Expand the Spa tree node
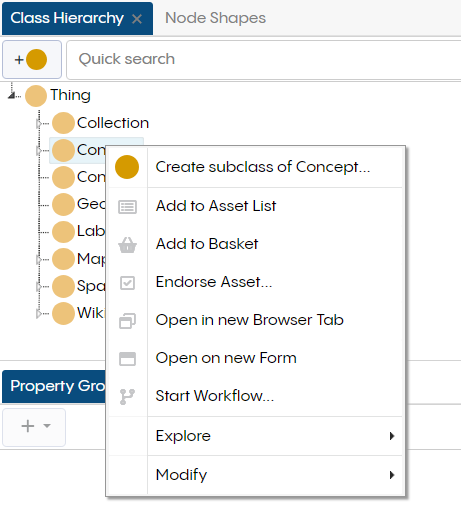This screenshot has width=461, height=517. (x=39, y=286)
